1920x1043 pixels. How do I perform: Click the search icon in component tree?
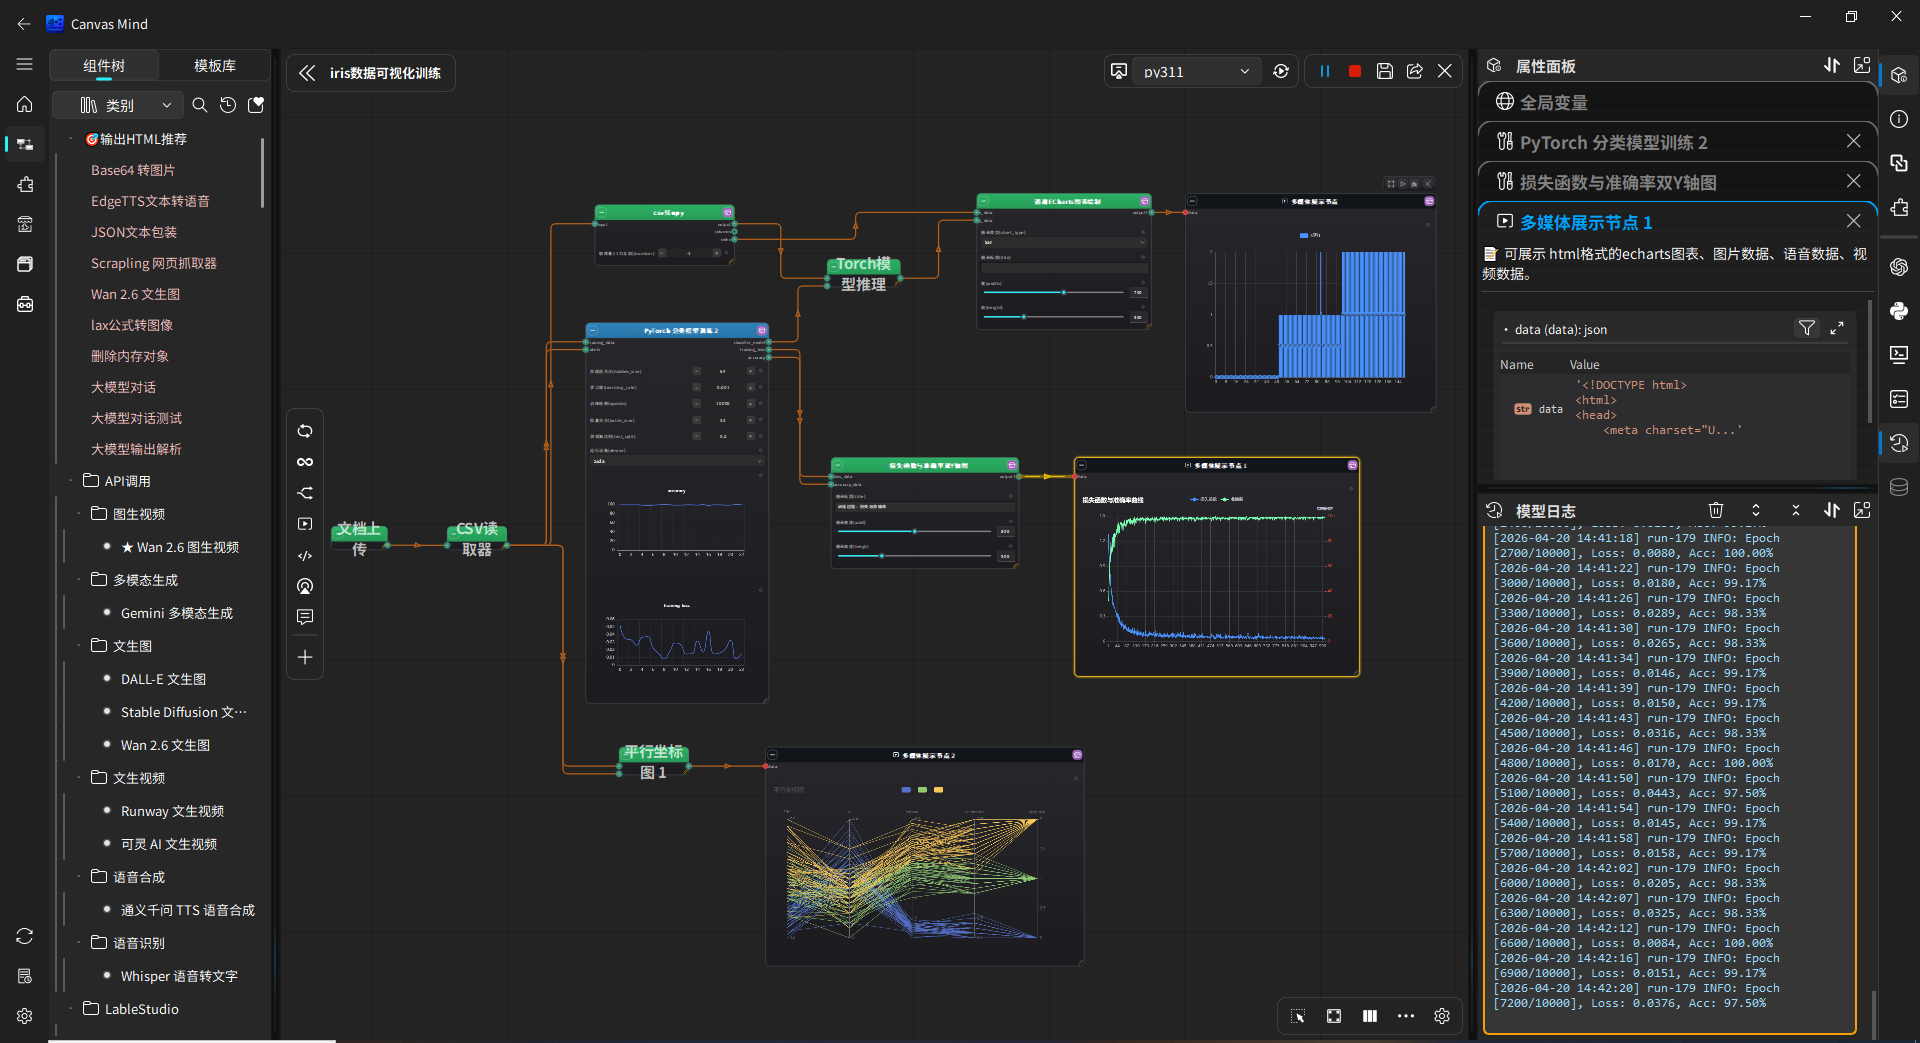200,105
